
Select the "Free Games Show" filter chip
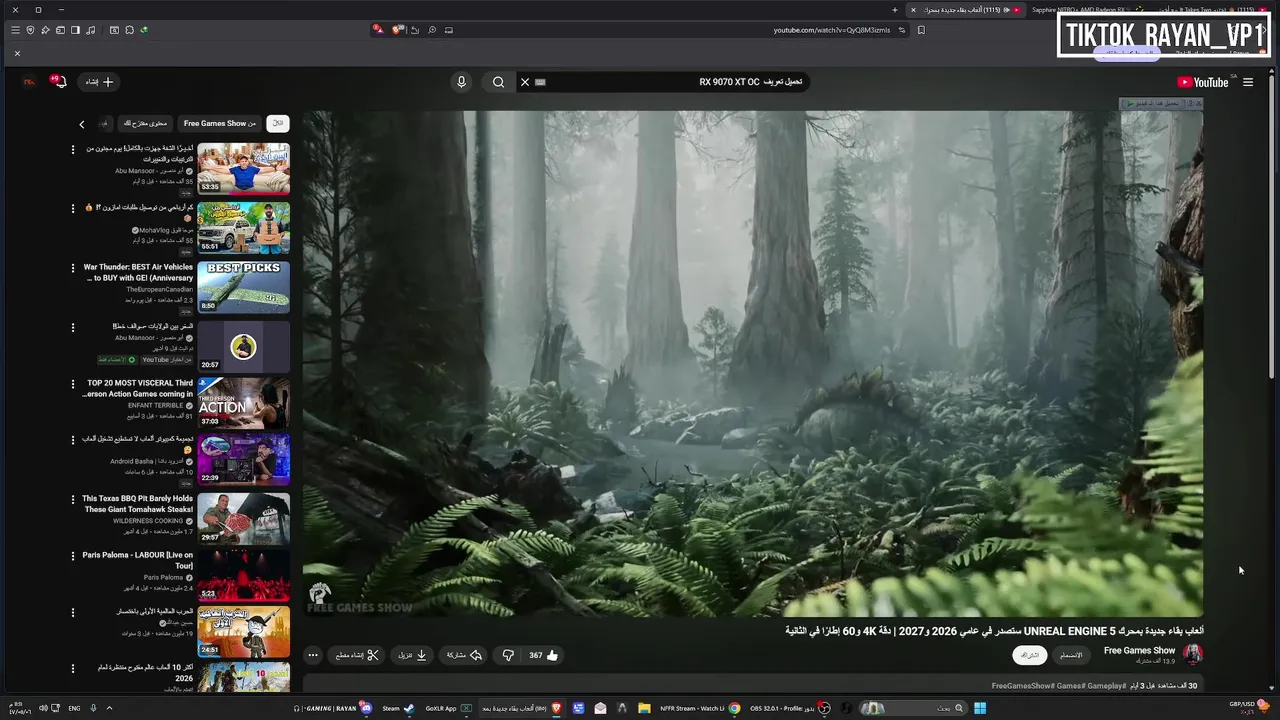point(220,123)
